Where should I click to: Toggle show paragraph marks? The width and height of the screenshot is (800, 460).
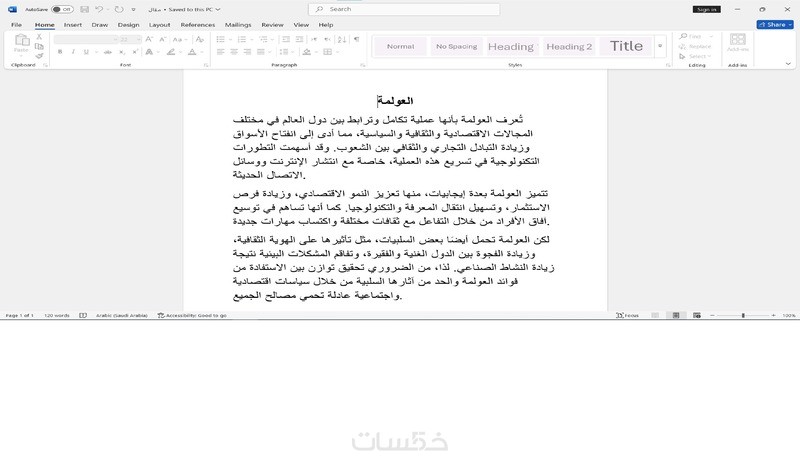356,39
